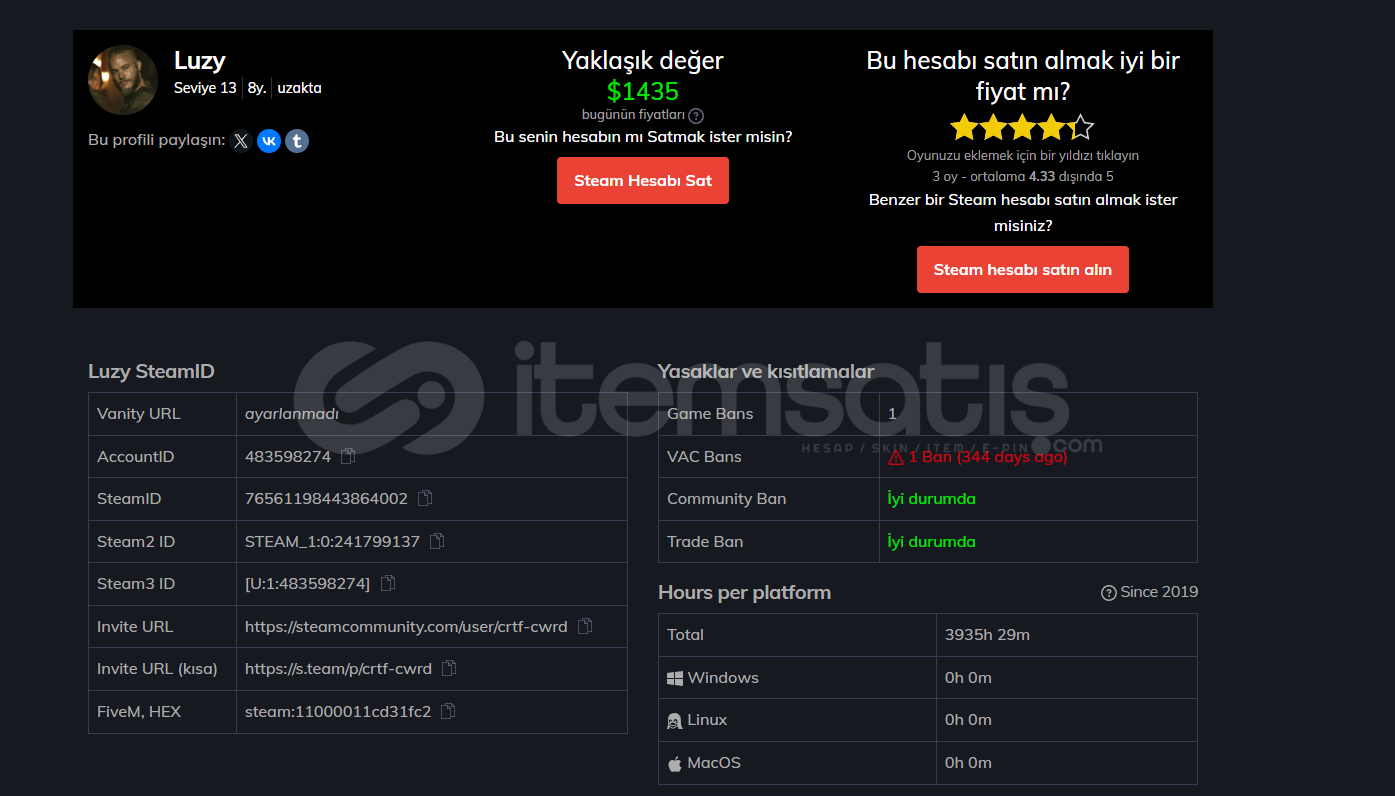Share the profile on X
This screenshot has width=1395, height=796.
click(241, 141)
